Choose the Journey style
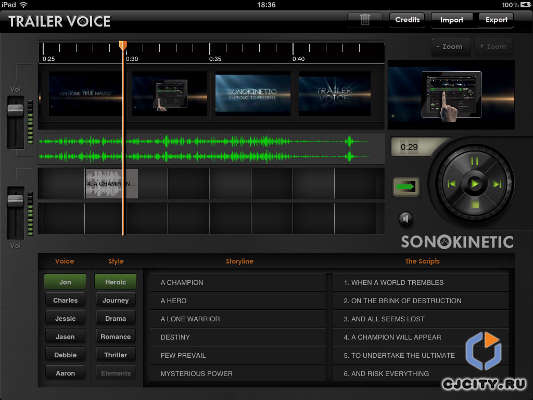Viewport: 533px width, 400px height. coord(116,300)
